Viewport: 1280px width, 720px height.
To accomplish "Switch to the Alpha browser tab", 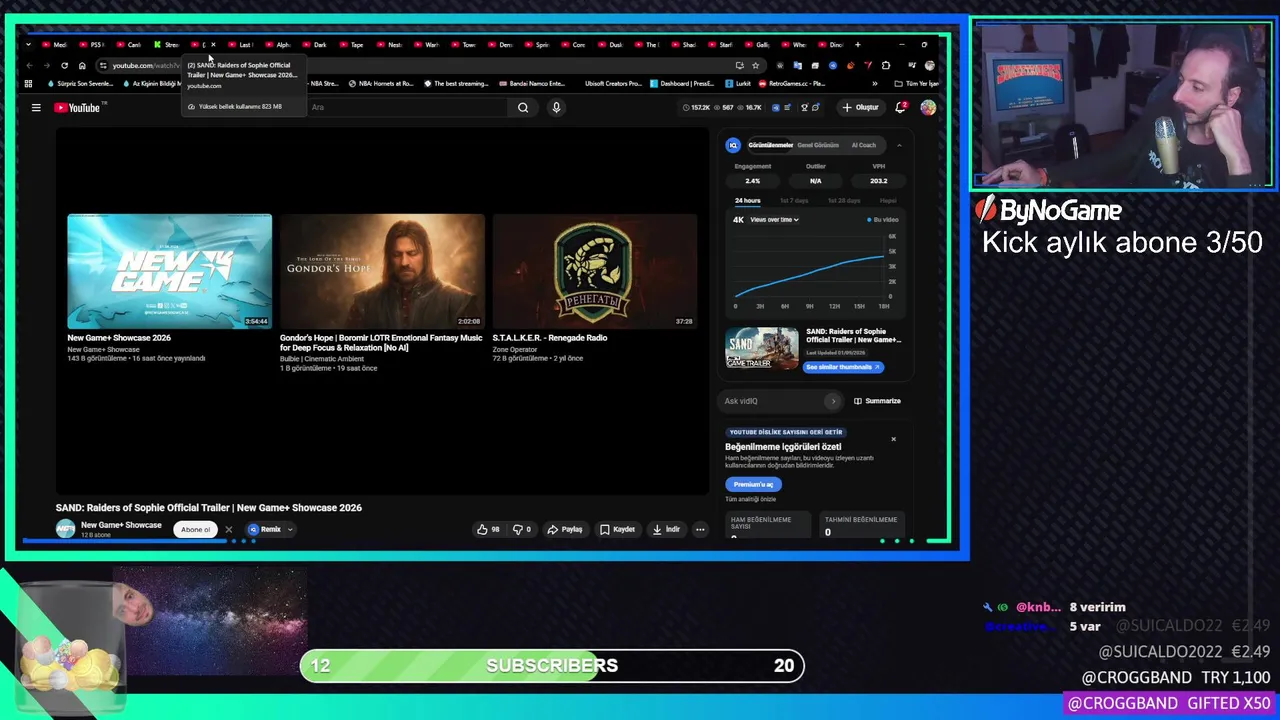I will [x=279, y=45].
